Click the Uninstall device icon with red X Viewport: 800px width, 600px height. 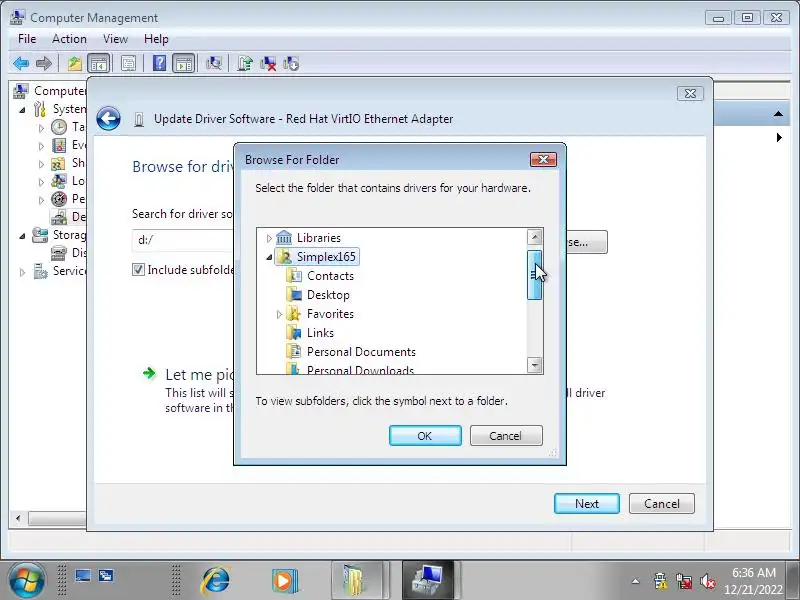(268, 64)
